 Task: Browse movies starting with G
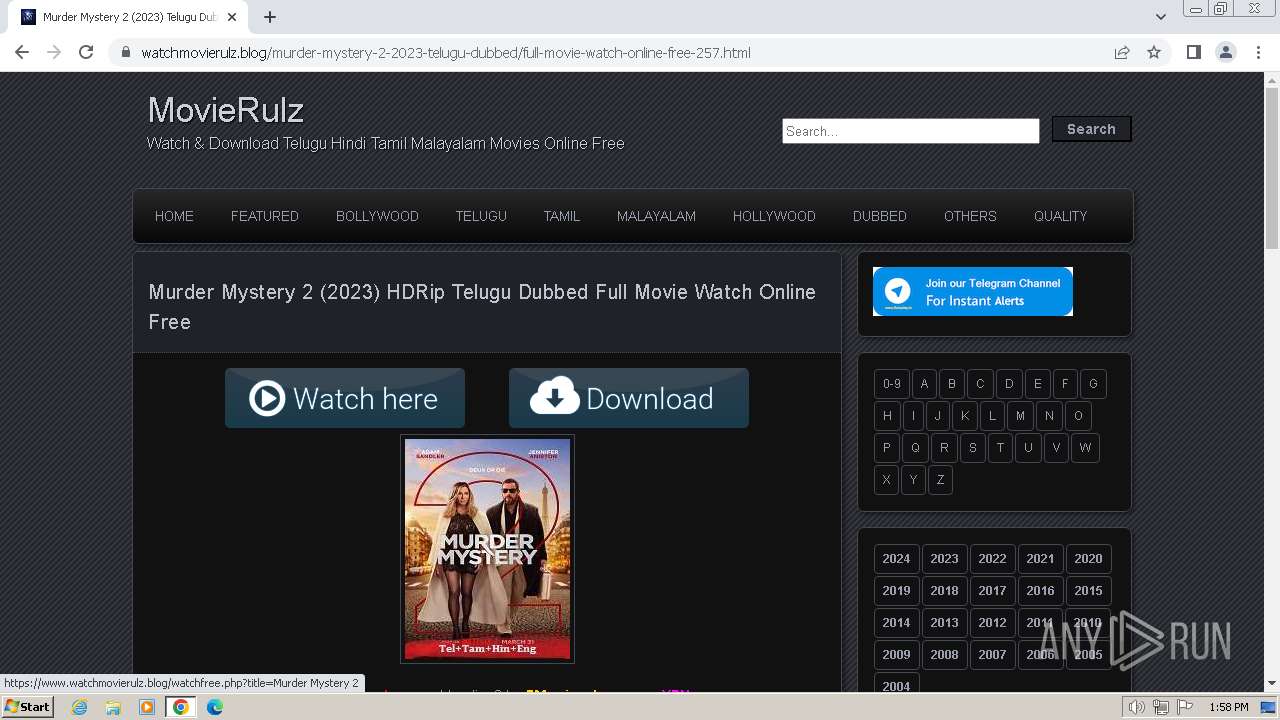(x=1093, y=384)
